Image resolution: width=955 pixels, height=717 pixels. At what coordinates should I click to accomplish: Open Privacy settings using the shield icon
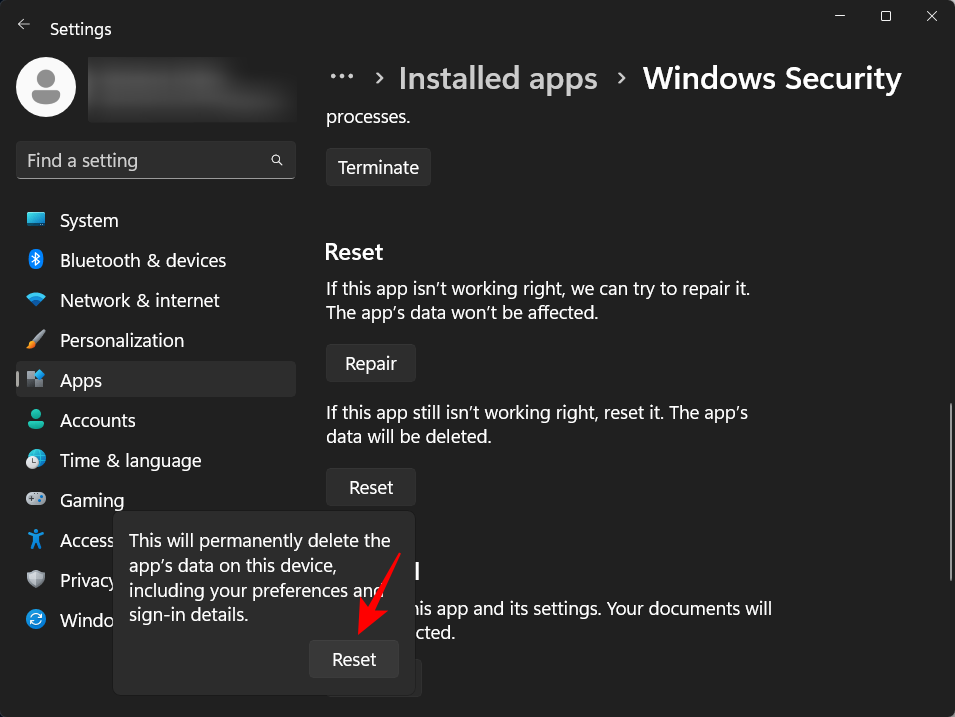pos(34,580)
